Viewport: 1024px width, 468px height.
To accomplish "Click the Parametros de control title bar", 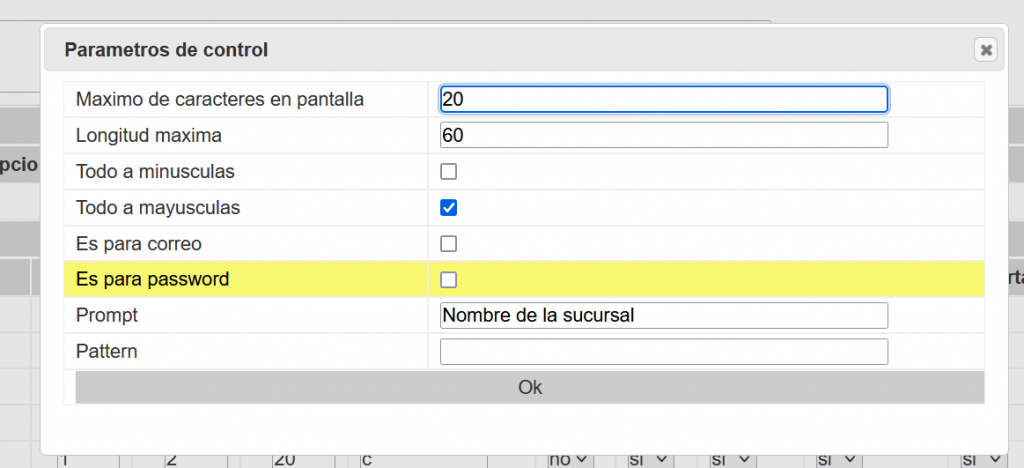I will (500, 49).
